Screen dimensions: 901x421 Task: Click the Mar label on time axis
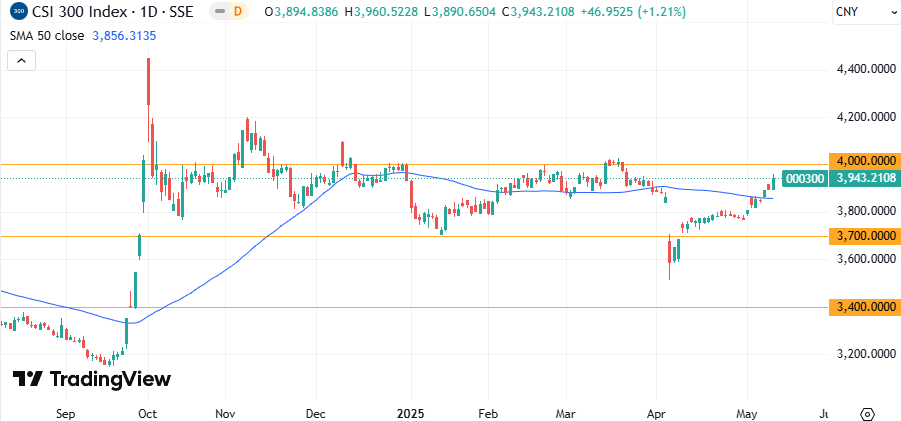point(566,412)
